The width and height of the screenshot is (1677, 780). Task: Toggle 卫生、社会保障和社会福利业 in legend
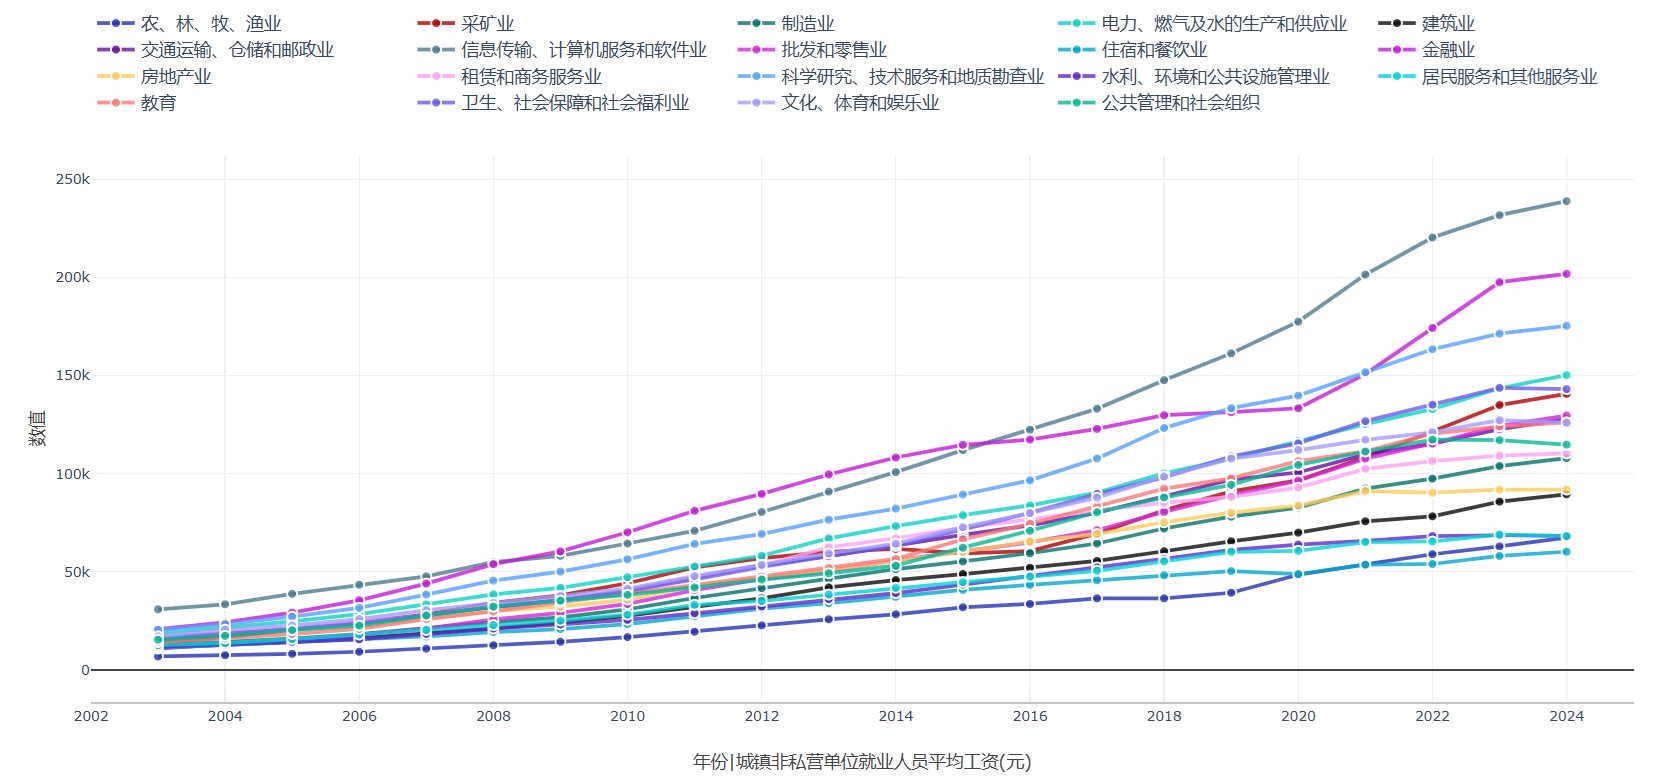pyautogui.click(x=554, y=102)
